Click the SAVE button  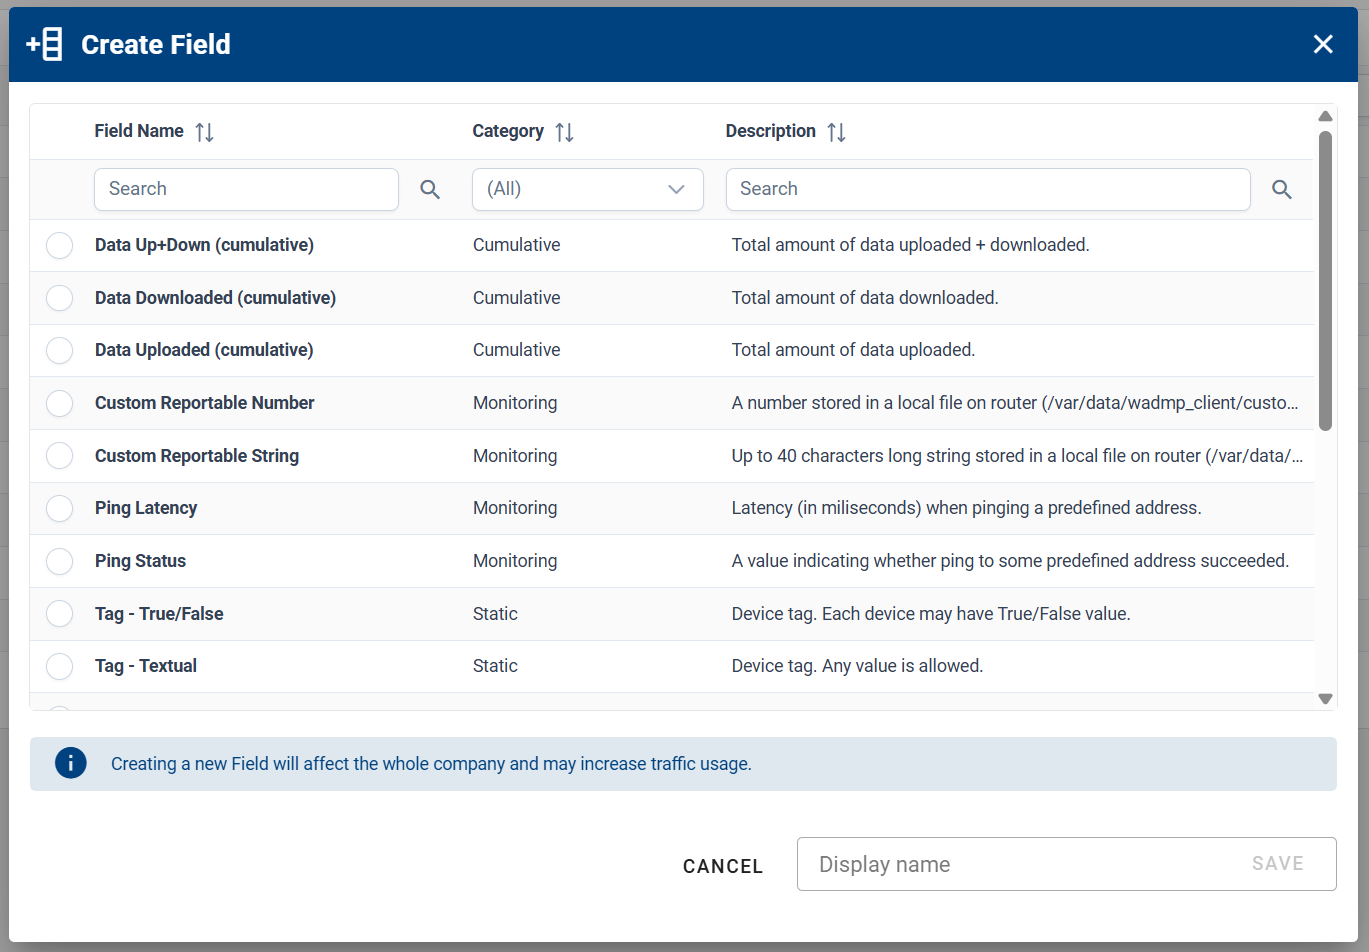1277,863
